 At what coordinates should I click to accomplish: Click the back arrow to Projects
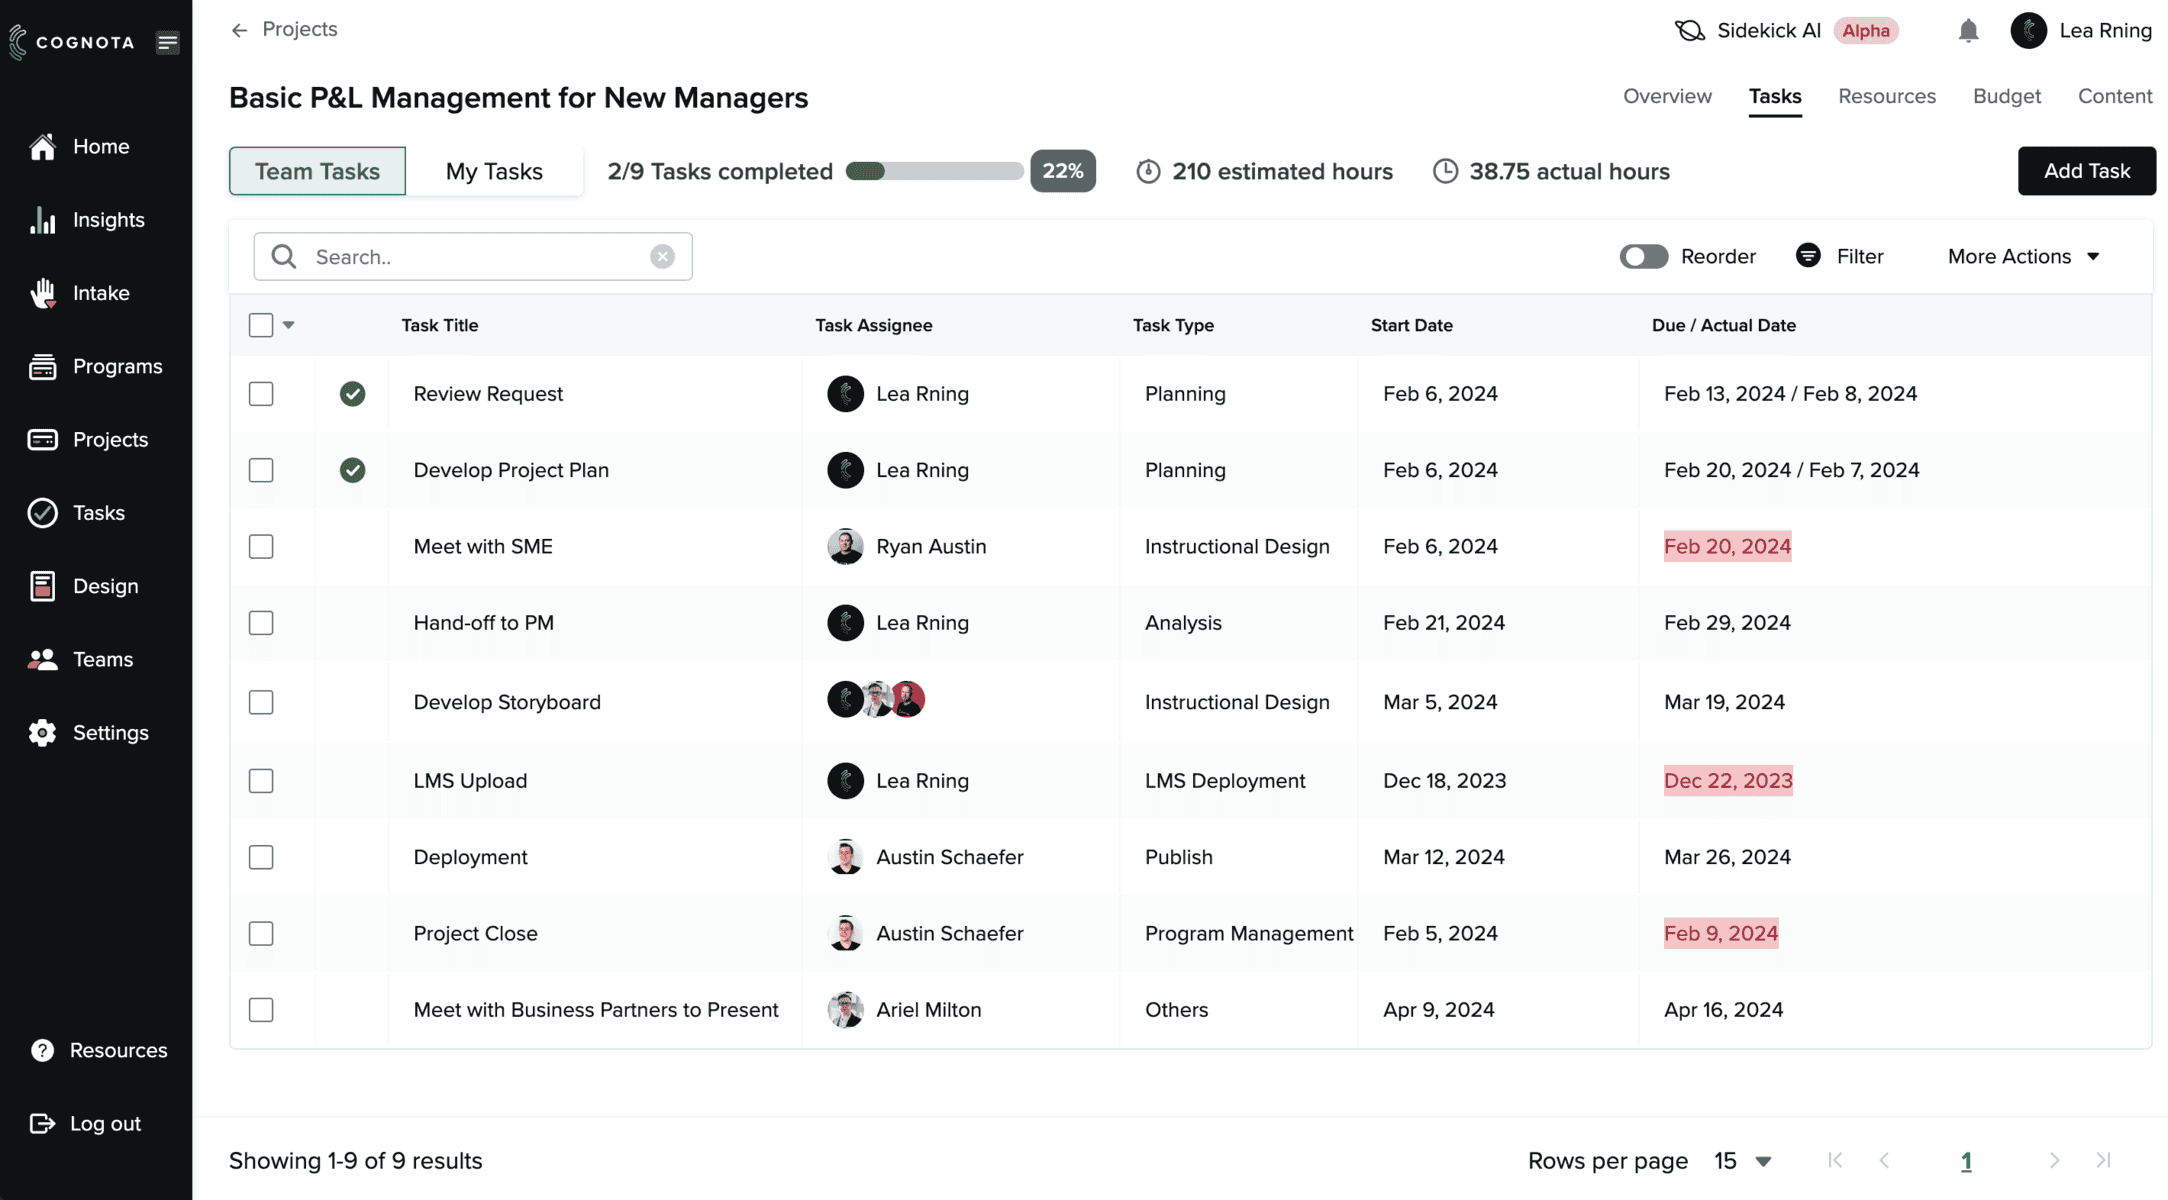[239, 30]
